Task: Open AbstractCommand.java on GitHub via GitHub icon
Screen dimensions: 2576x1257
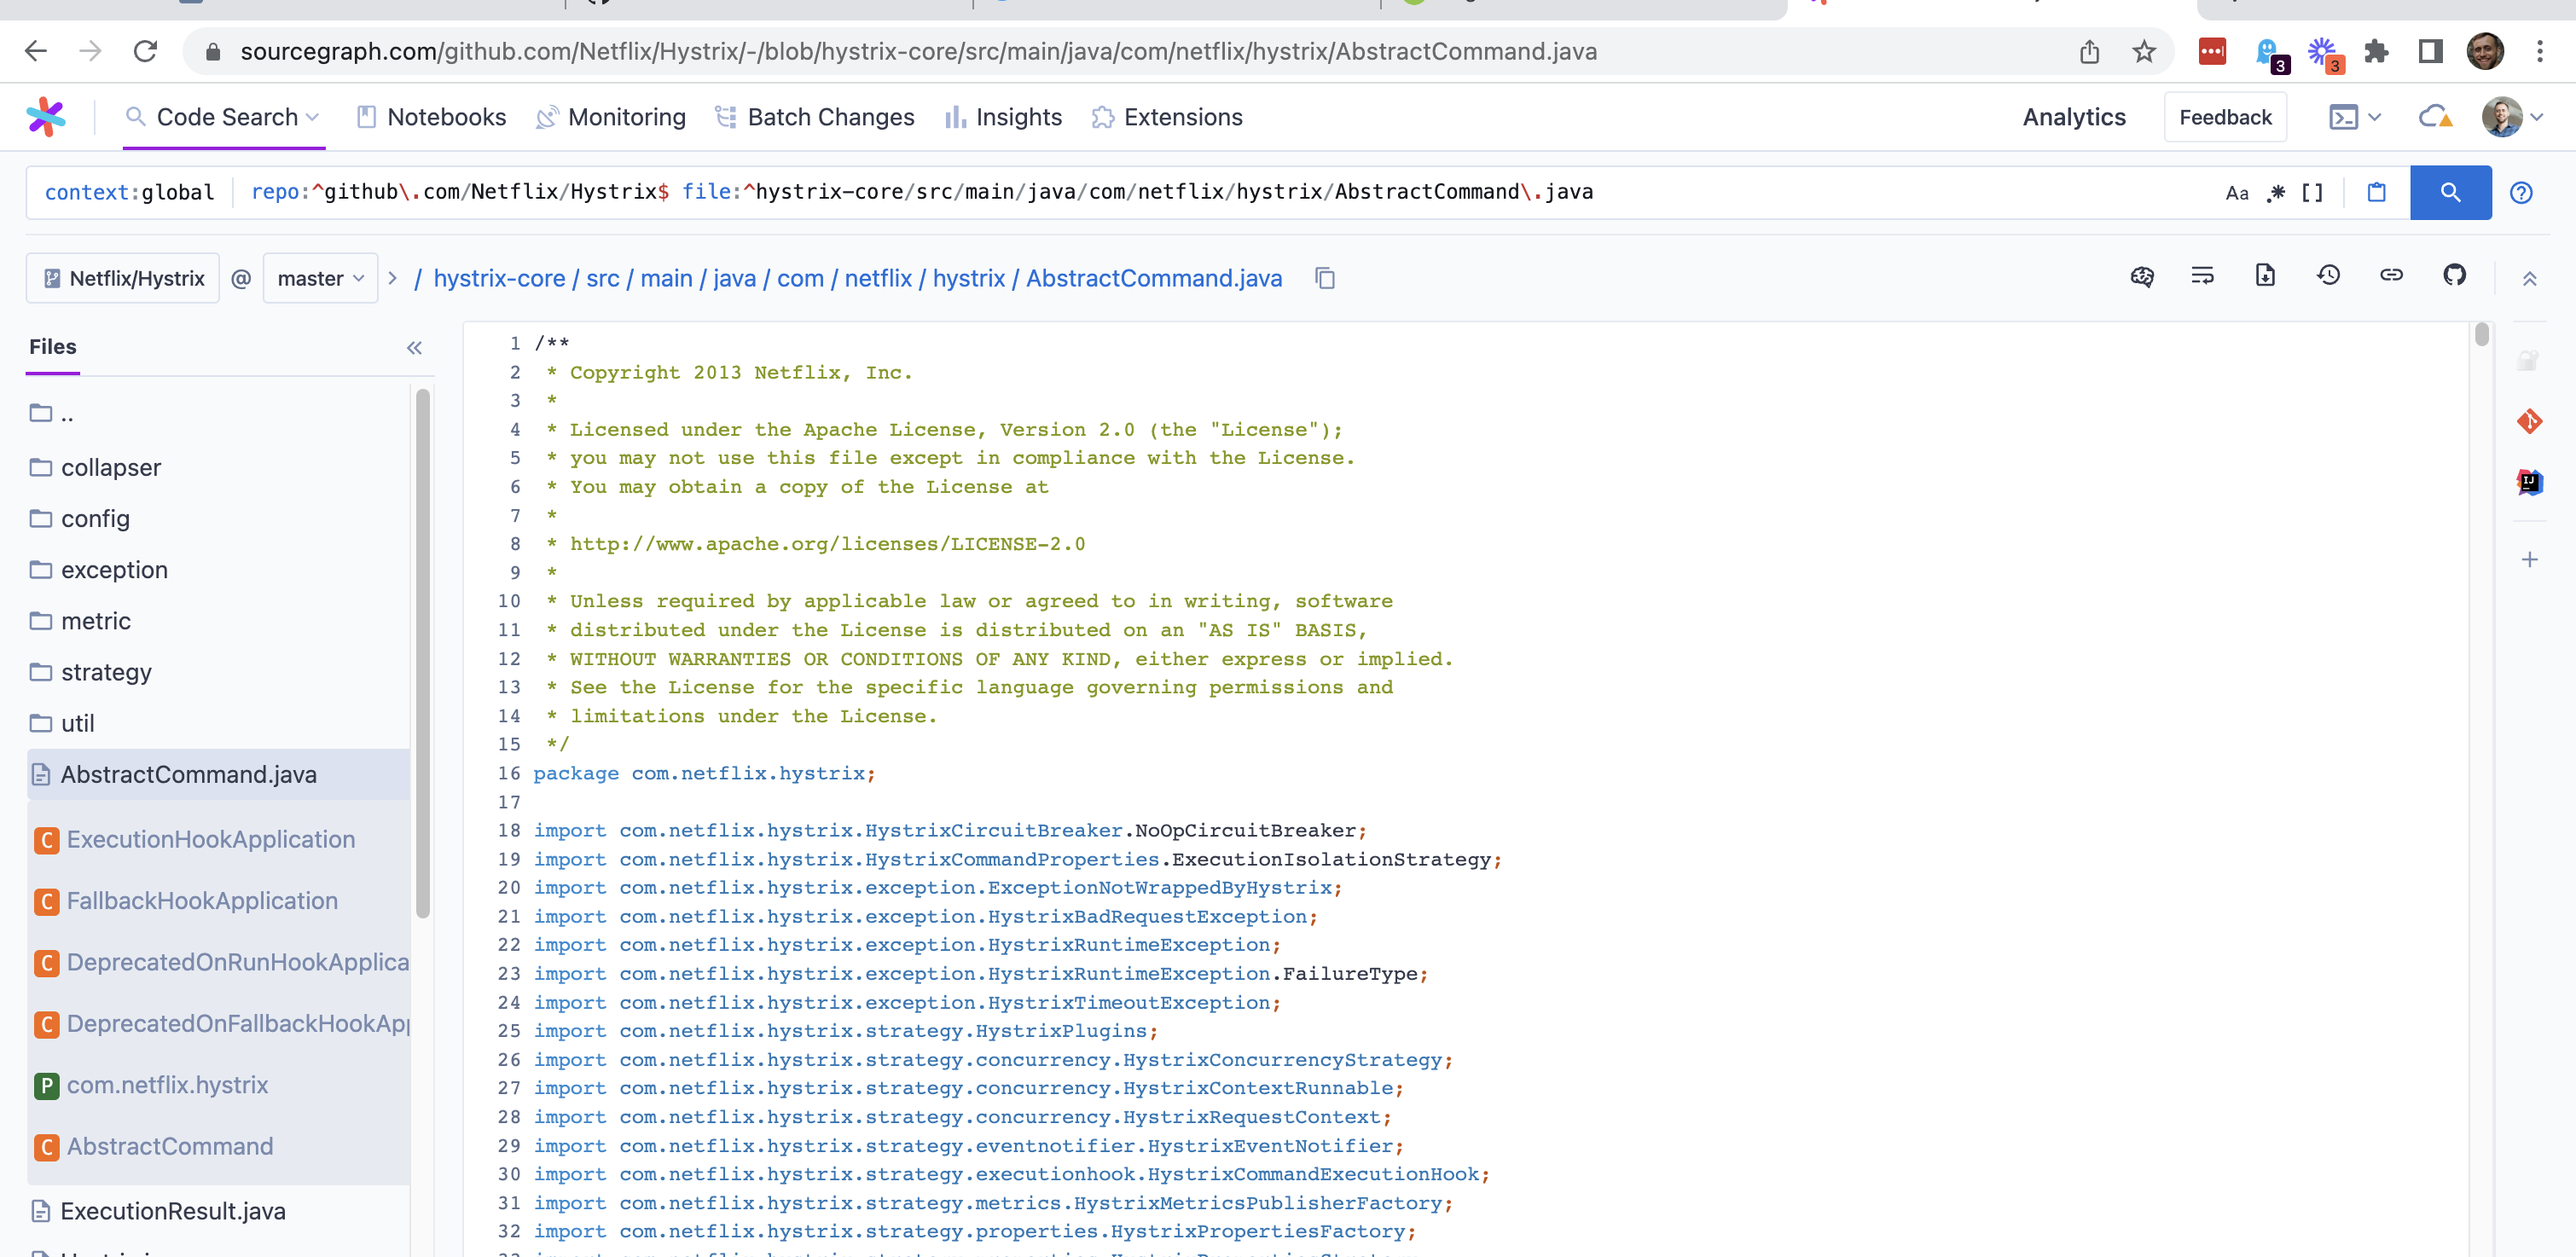Action: pos(2455,276)
